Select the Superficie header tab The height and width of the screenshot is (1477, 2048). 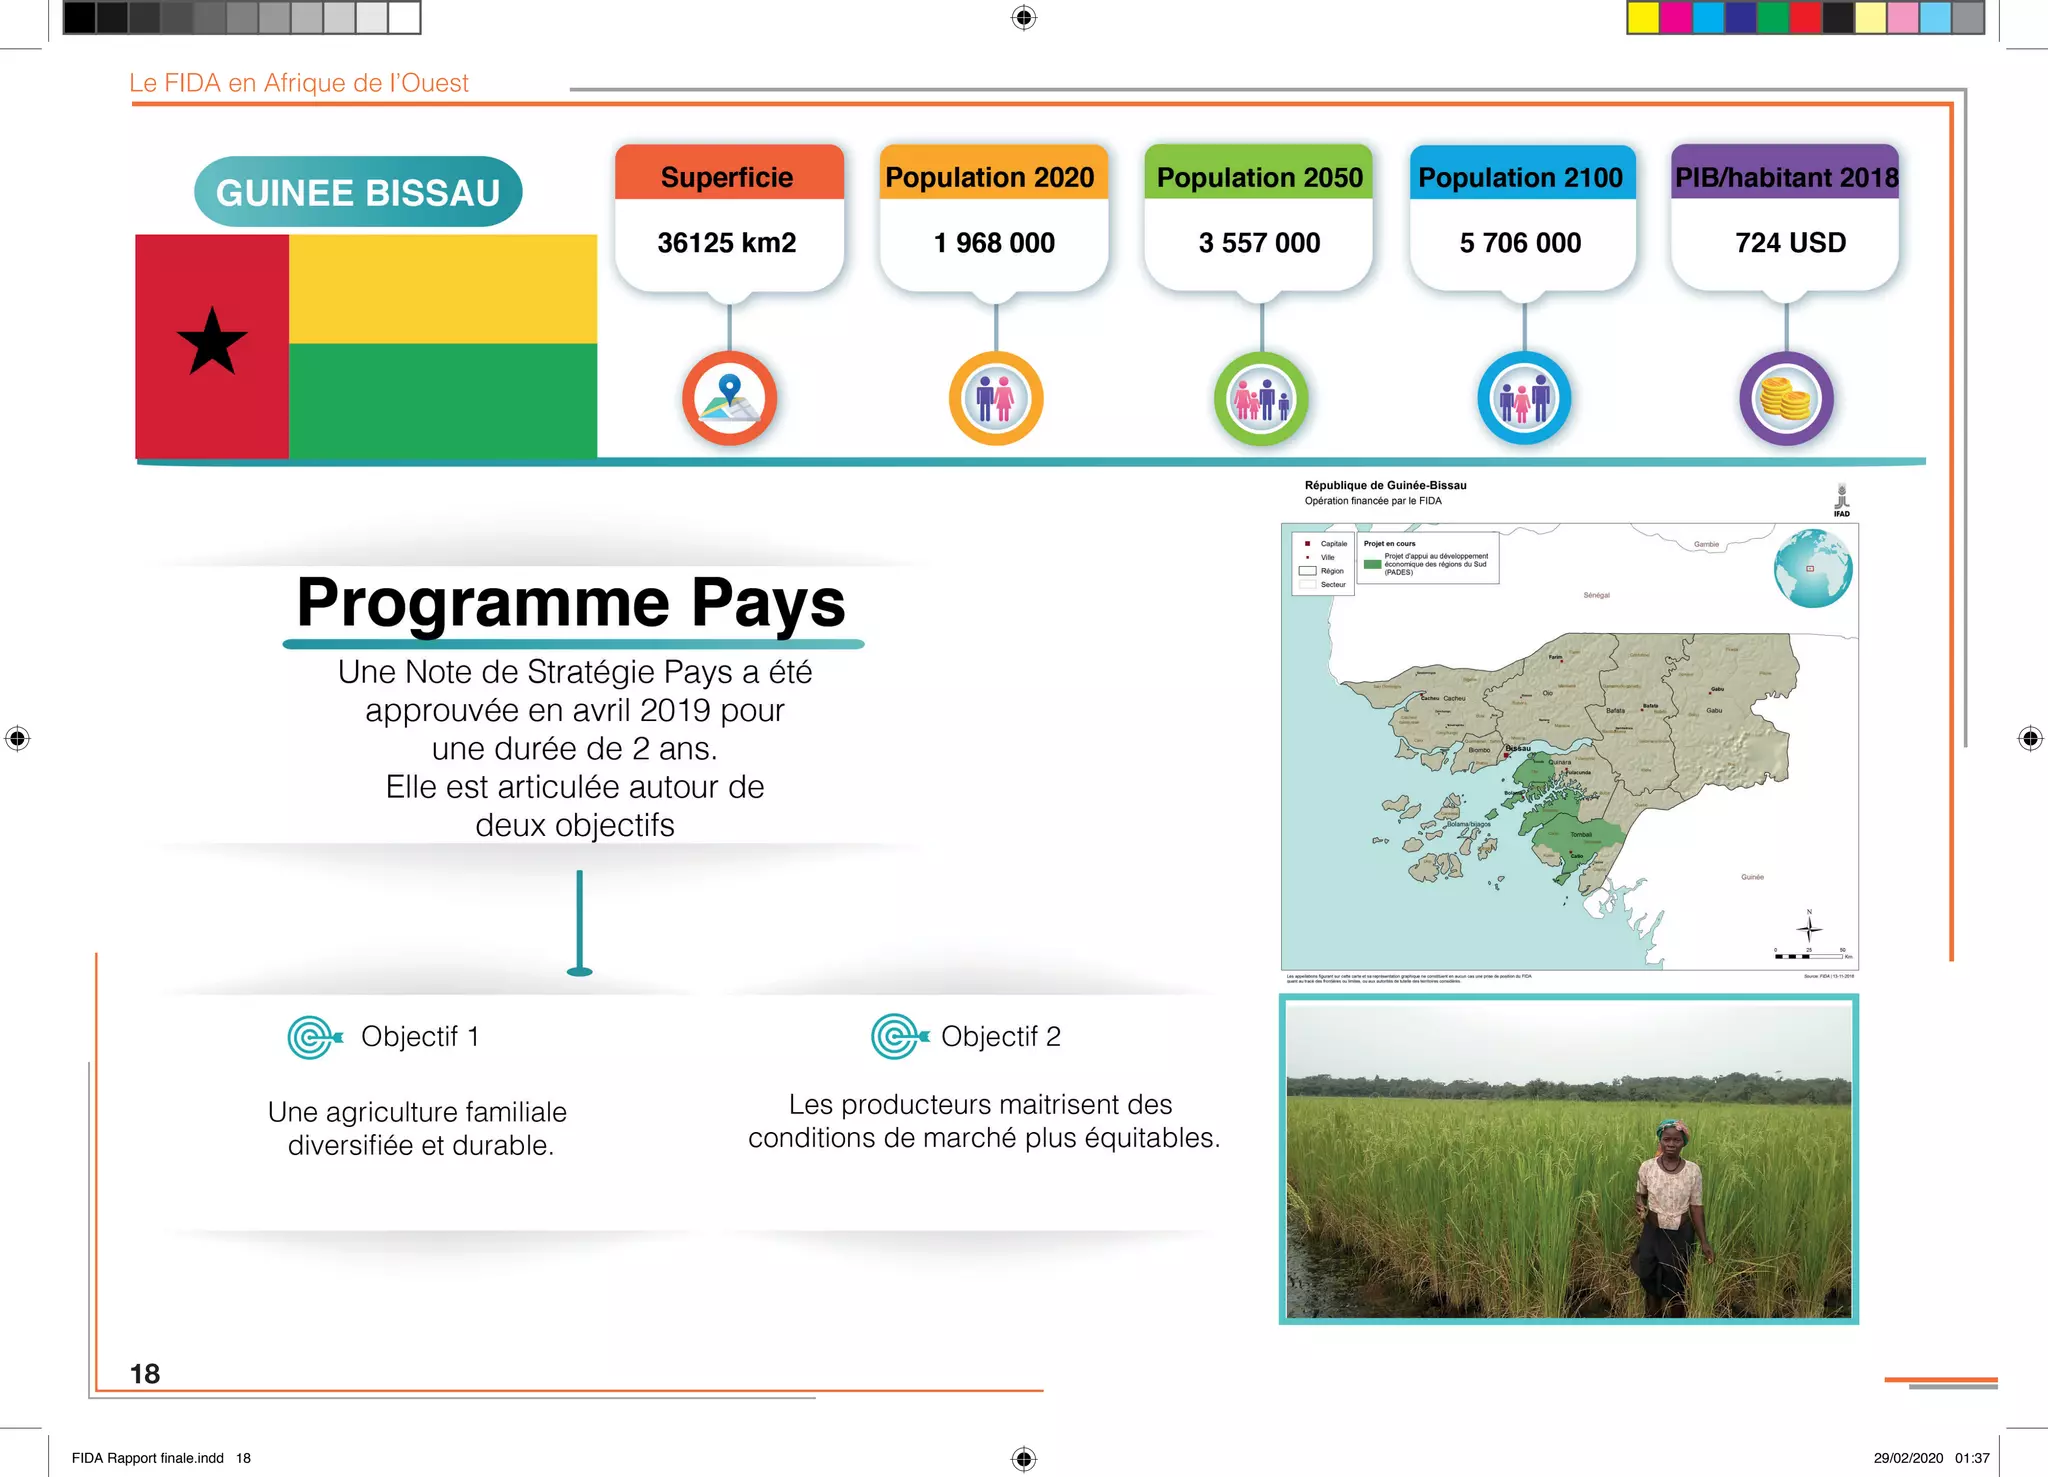tap(728, 177)
